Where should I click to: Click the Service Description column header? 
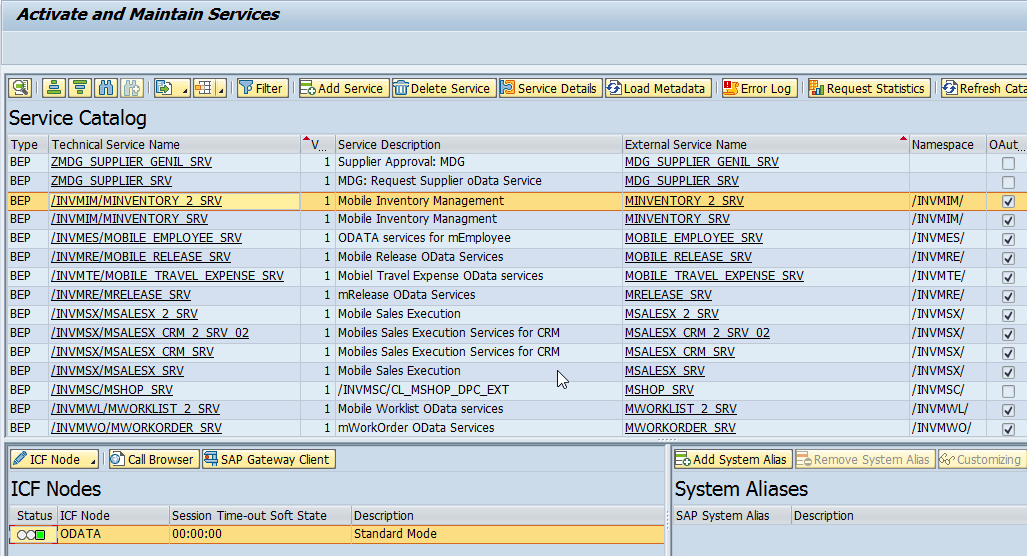pyautogui.click(x=389, y=145)
